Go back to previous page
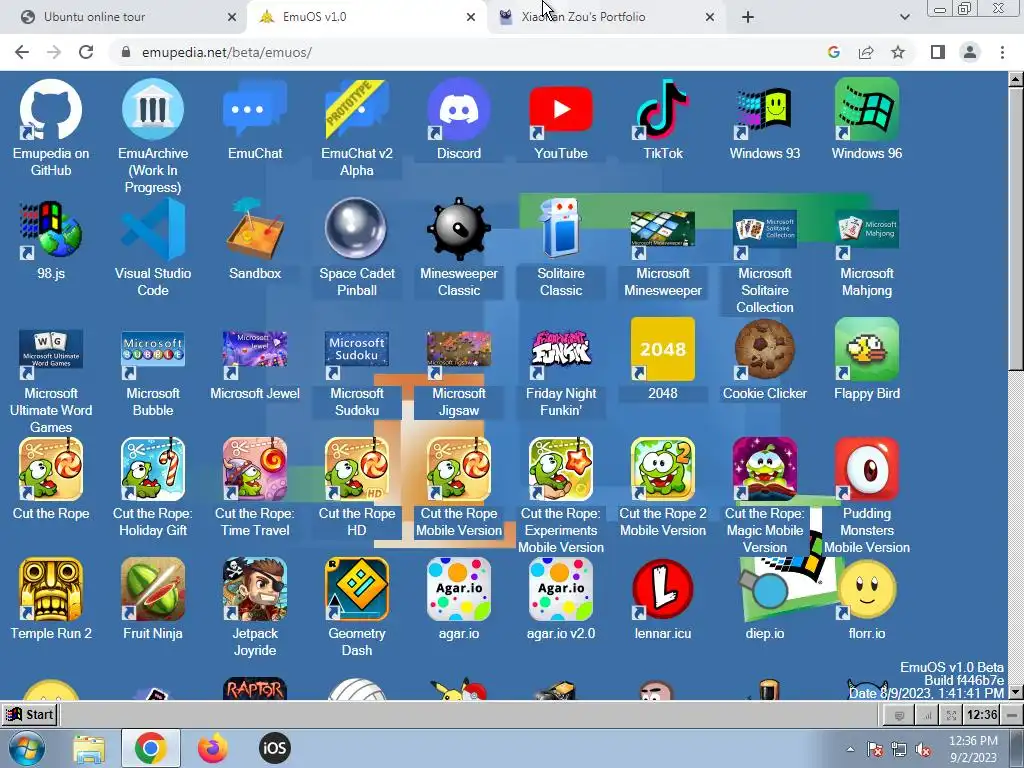This screenshot has width=1024, height=768. (x=22, y=52)
